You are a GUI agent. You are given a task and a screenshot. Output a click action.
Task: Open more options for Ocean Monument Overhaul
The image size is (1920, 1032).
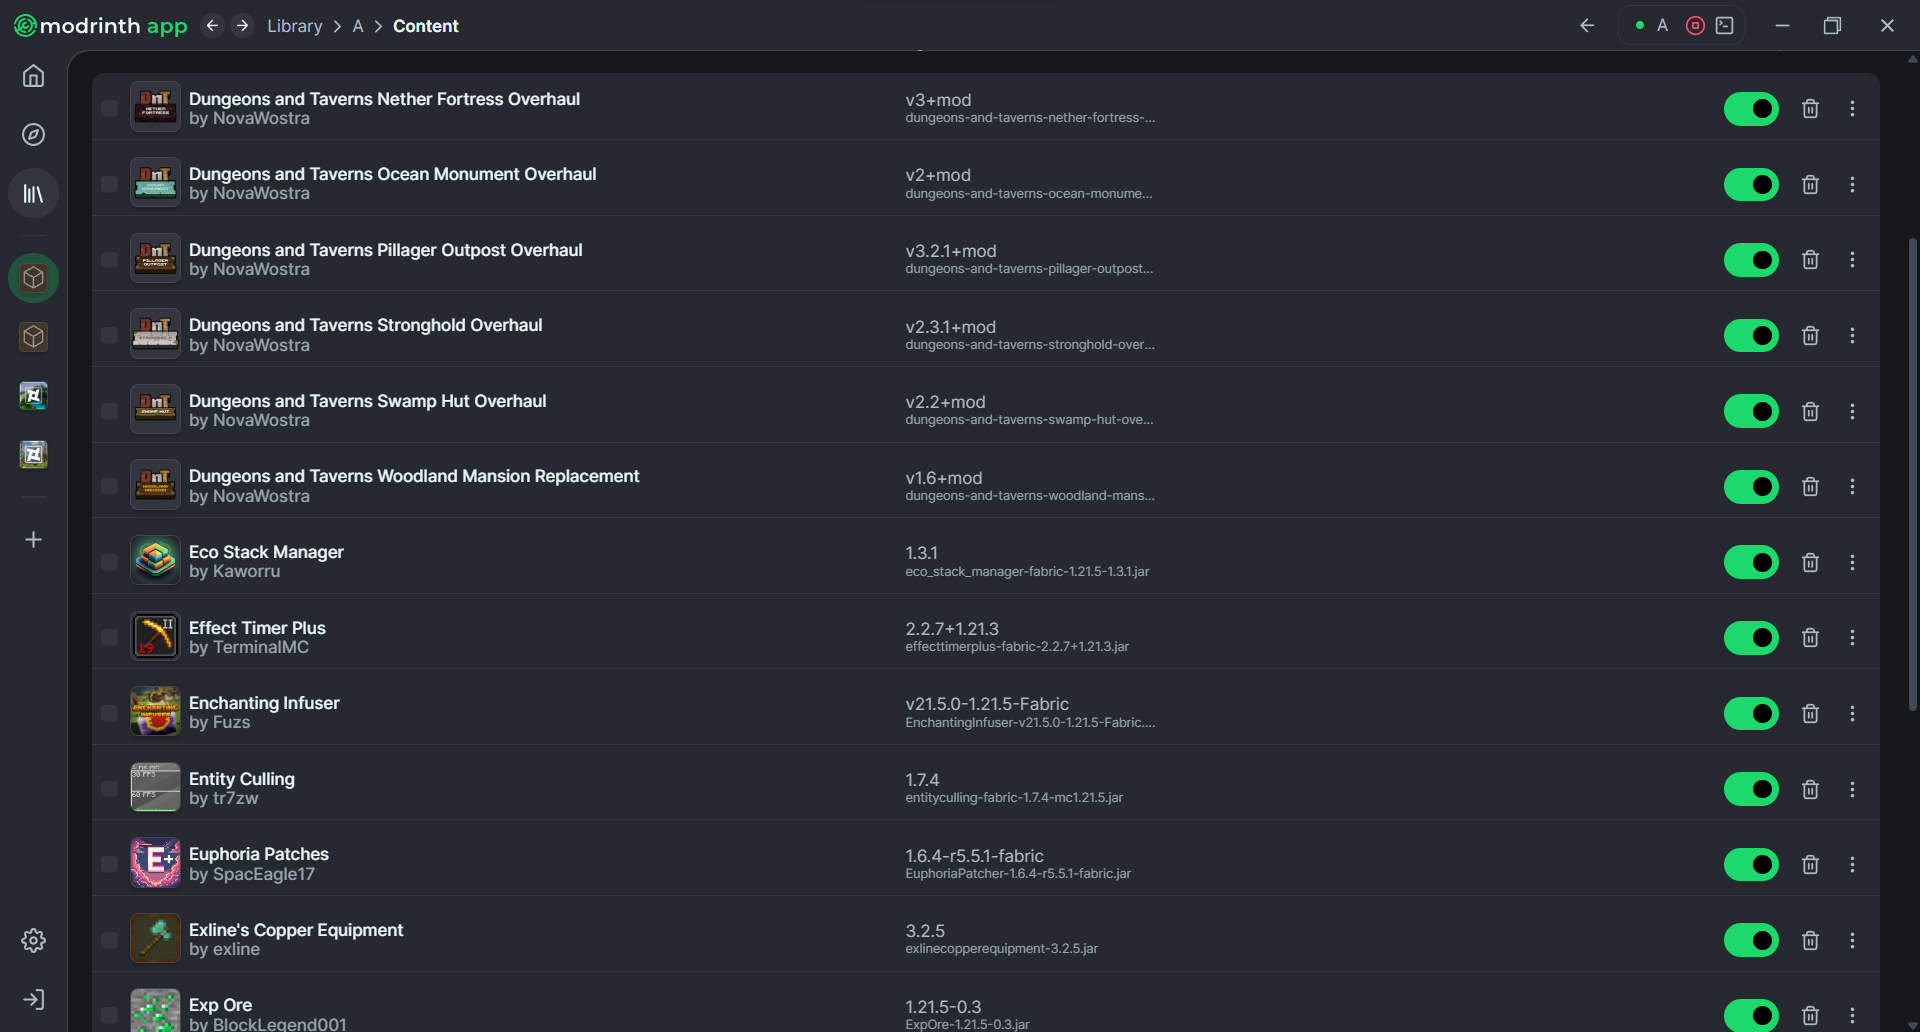pos(1852,185)
